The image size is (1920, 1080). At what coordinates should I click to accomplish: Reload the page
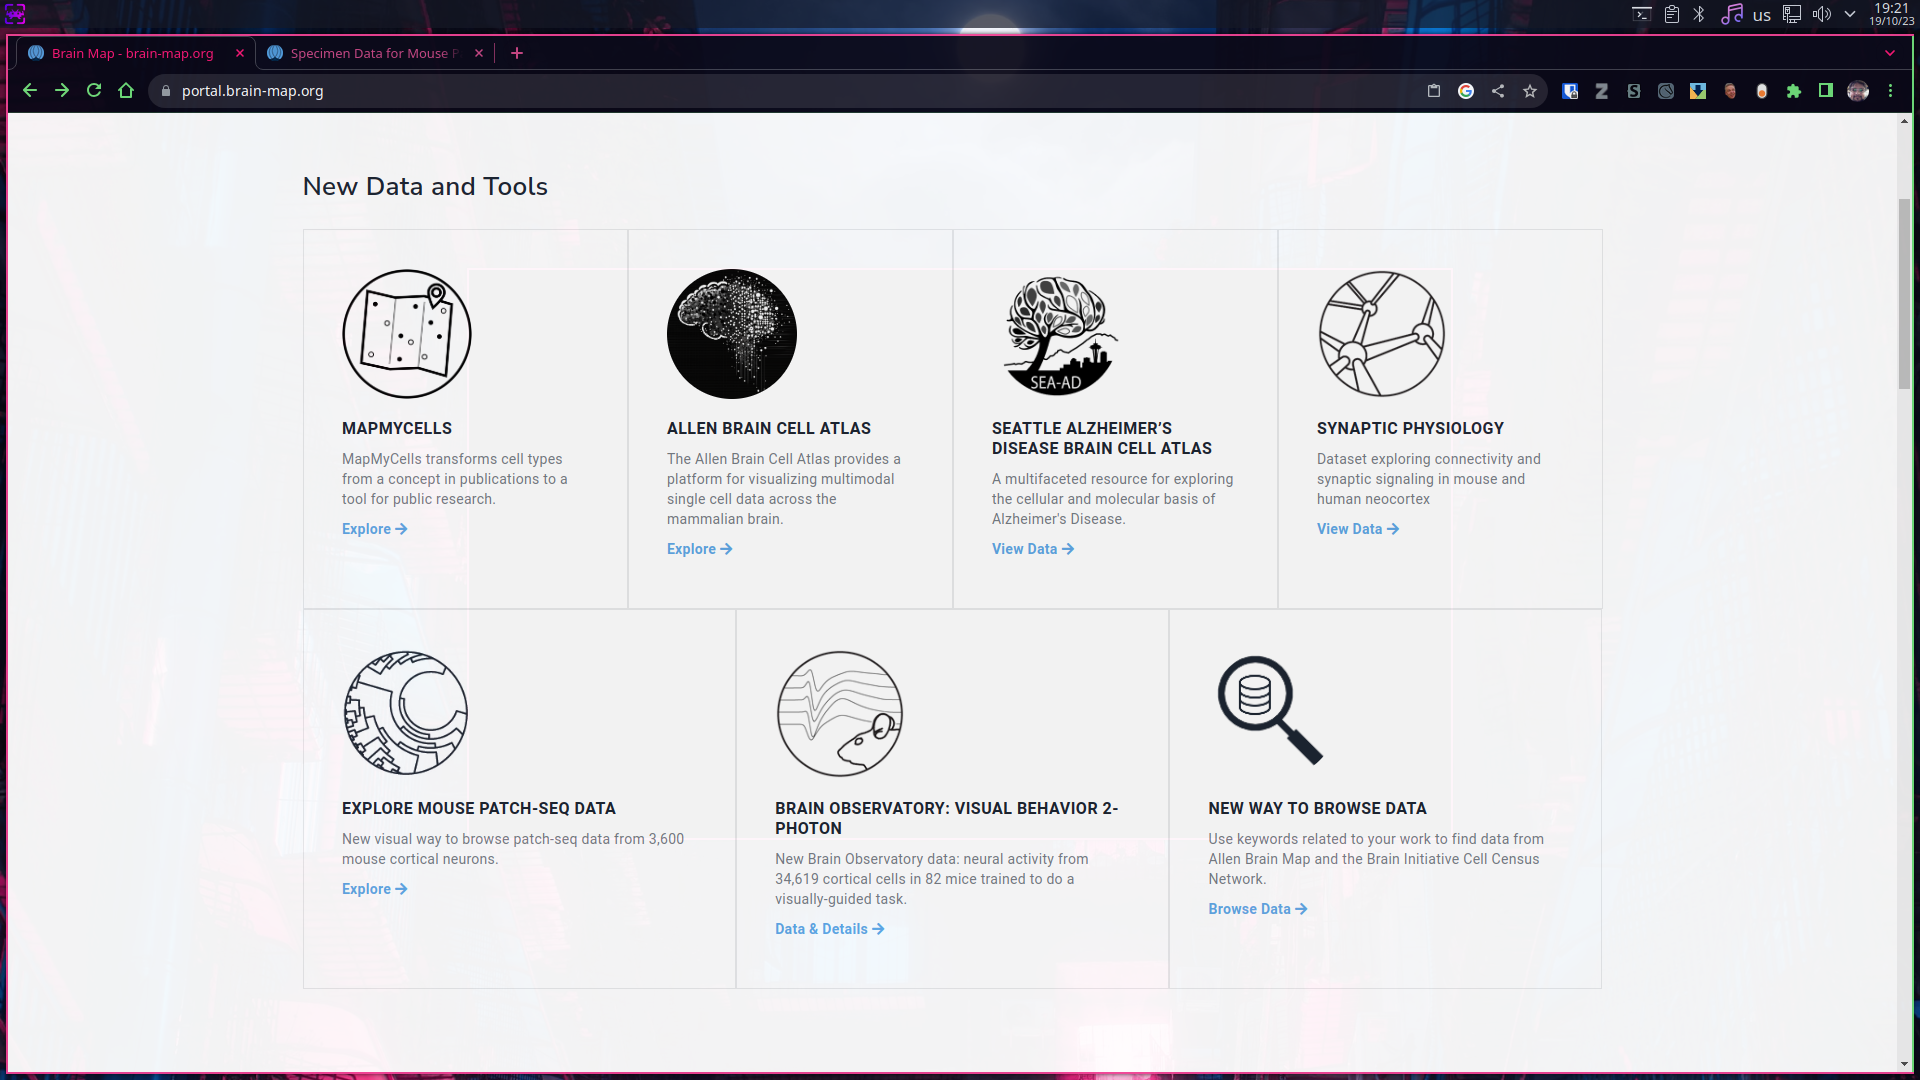click(94, 91)
